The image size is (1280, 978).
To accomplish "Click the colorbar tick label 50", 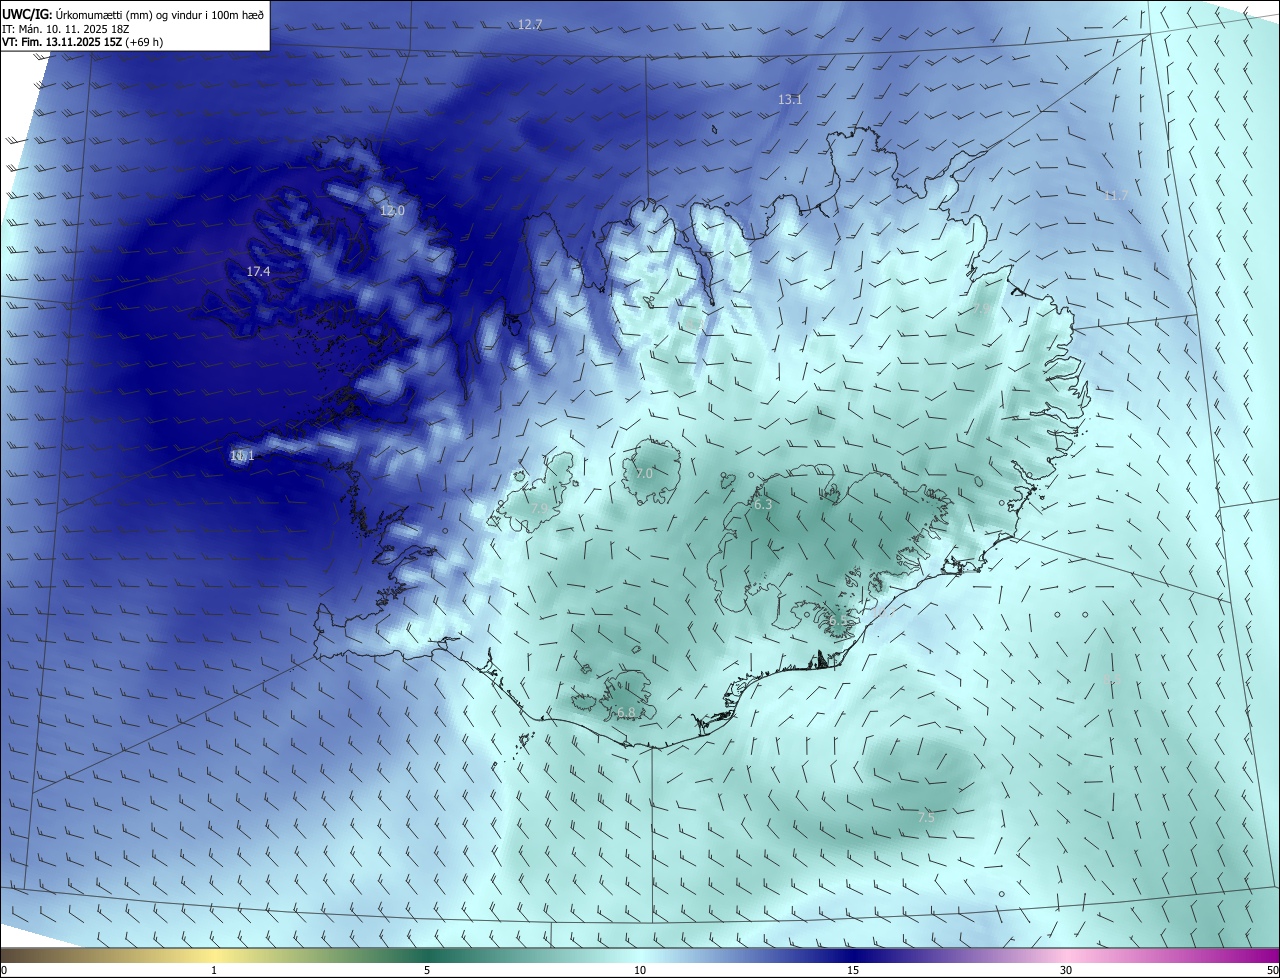I will tap(1272, 970).
